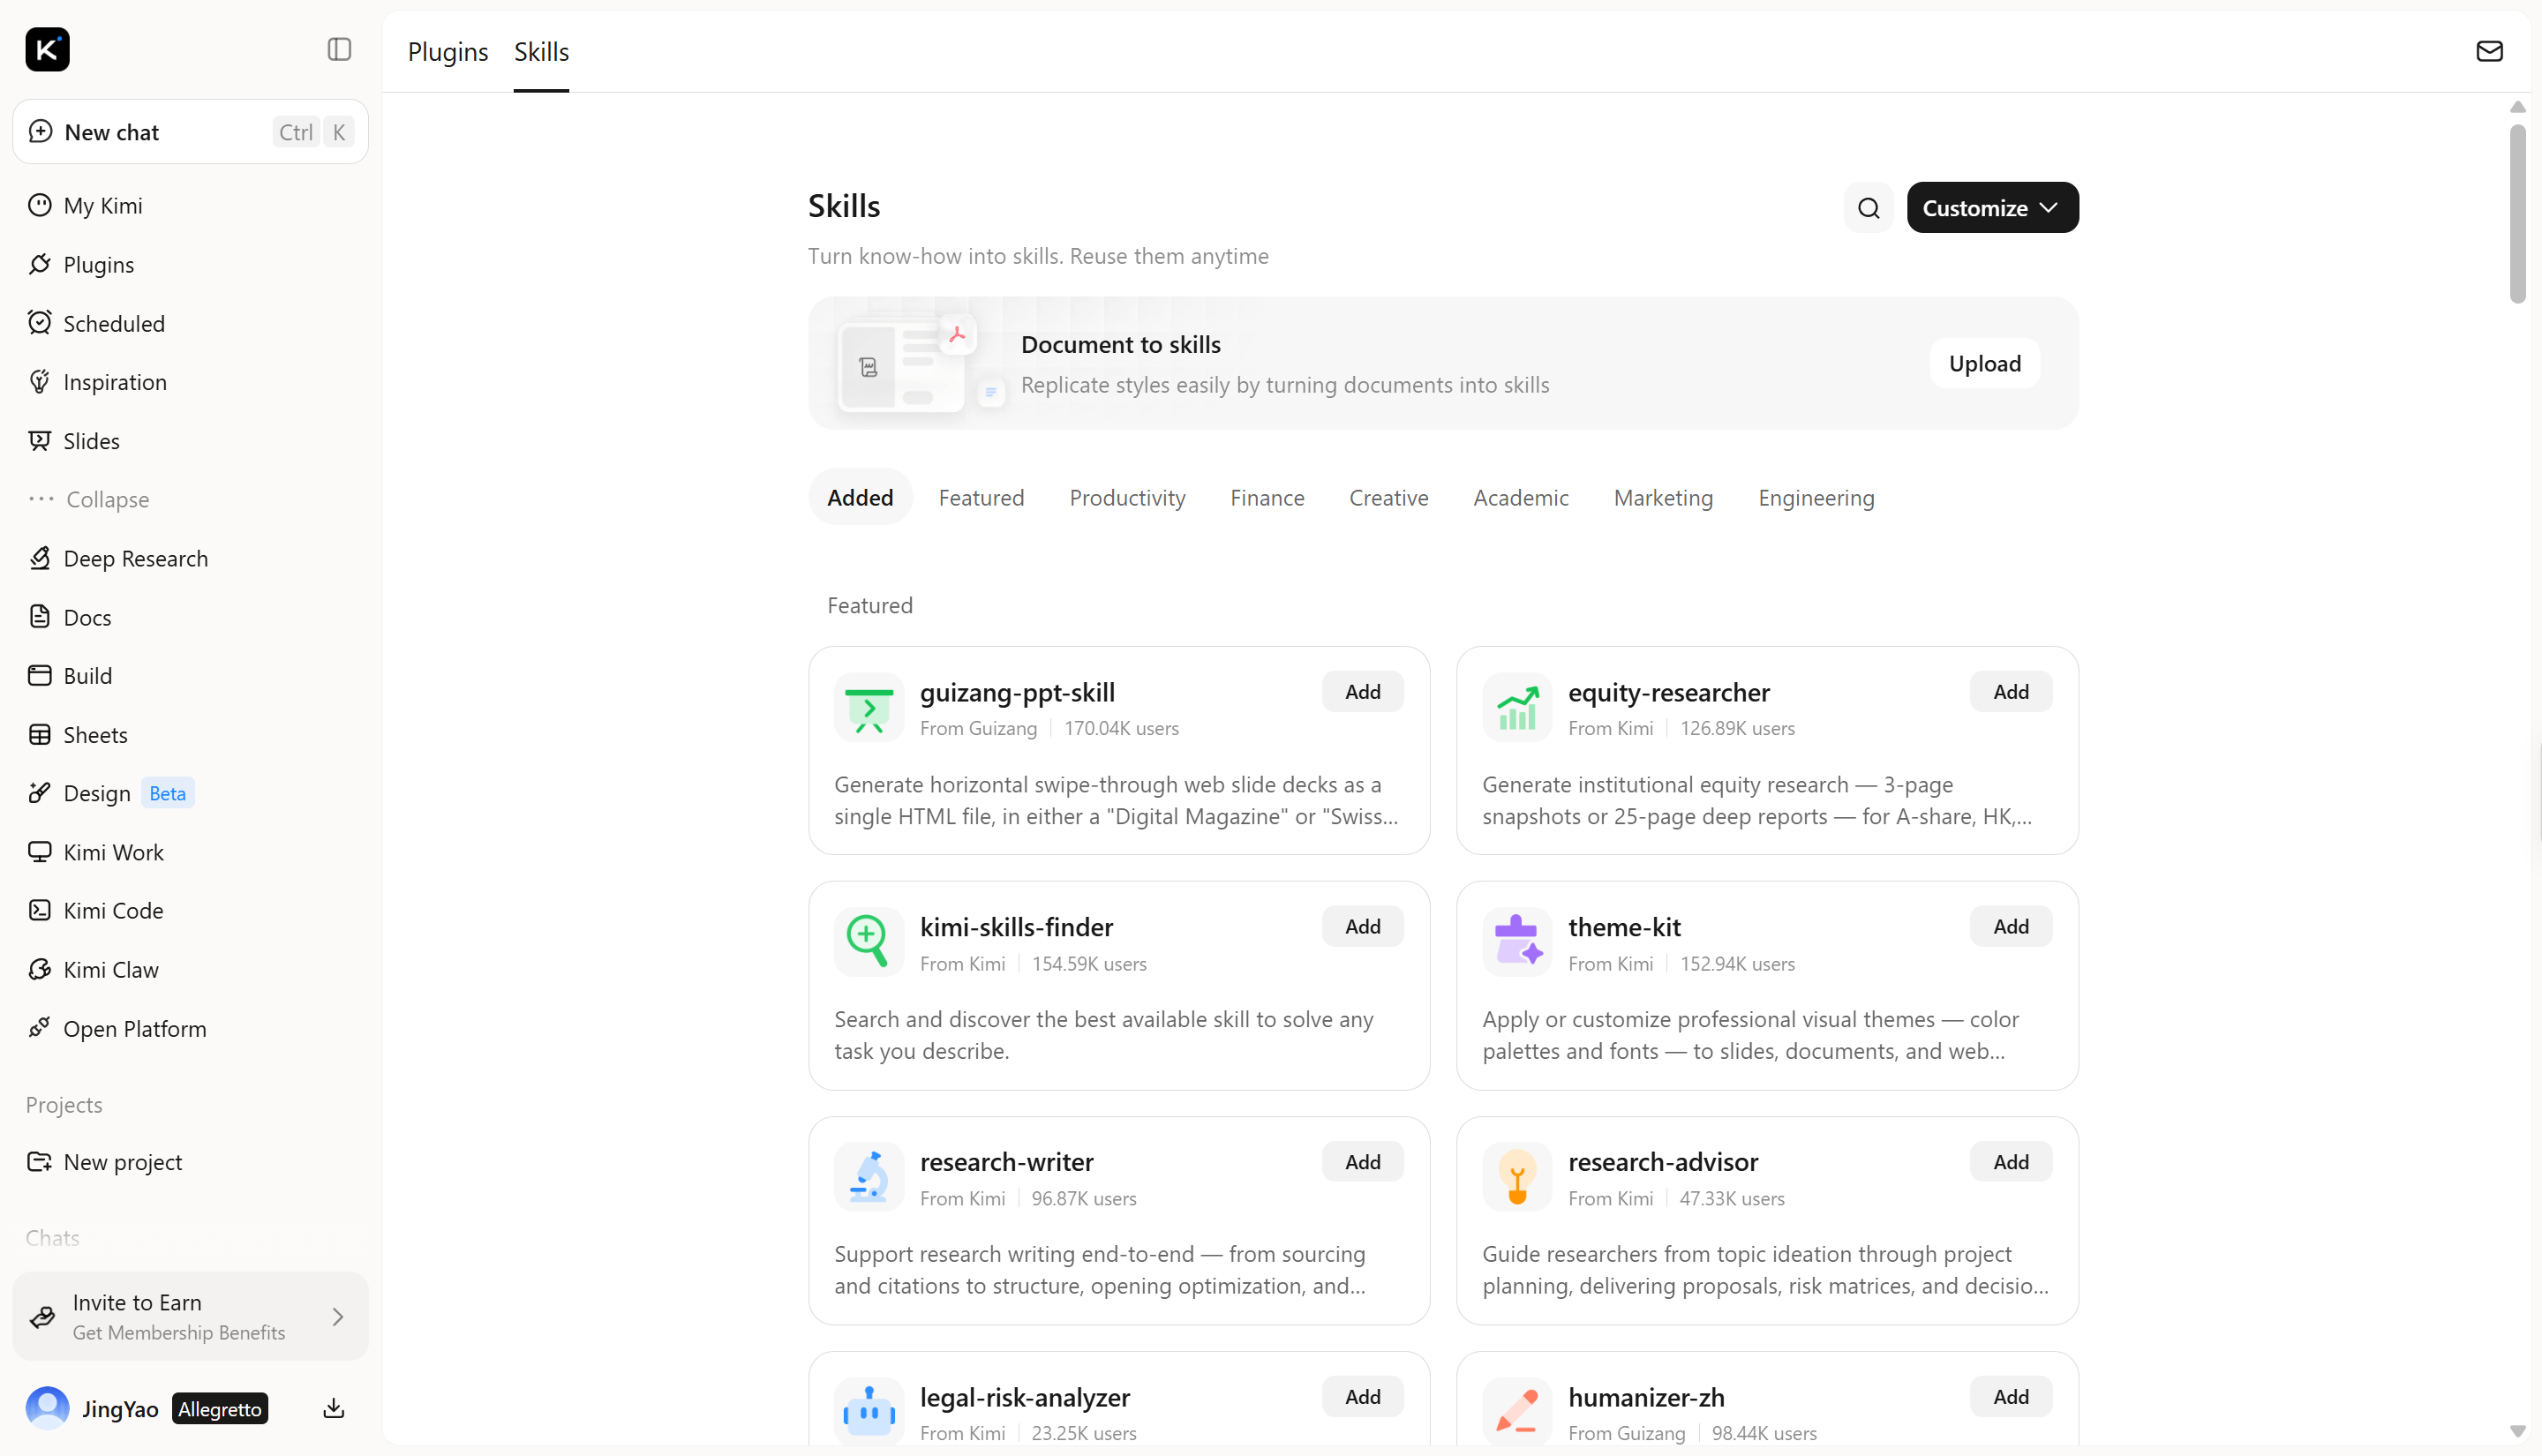
Task: Switch to the Plugins top tab
Action: [447, 52]
